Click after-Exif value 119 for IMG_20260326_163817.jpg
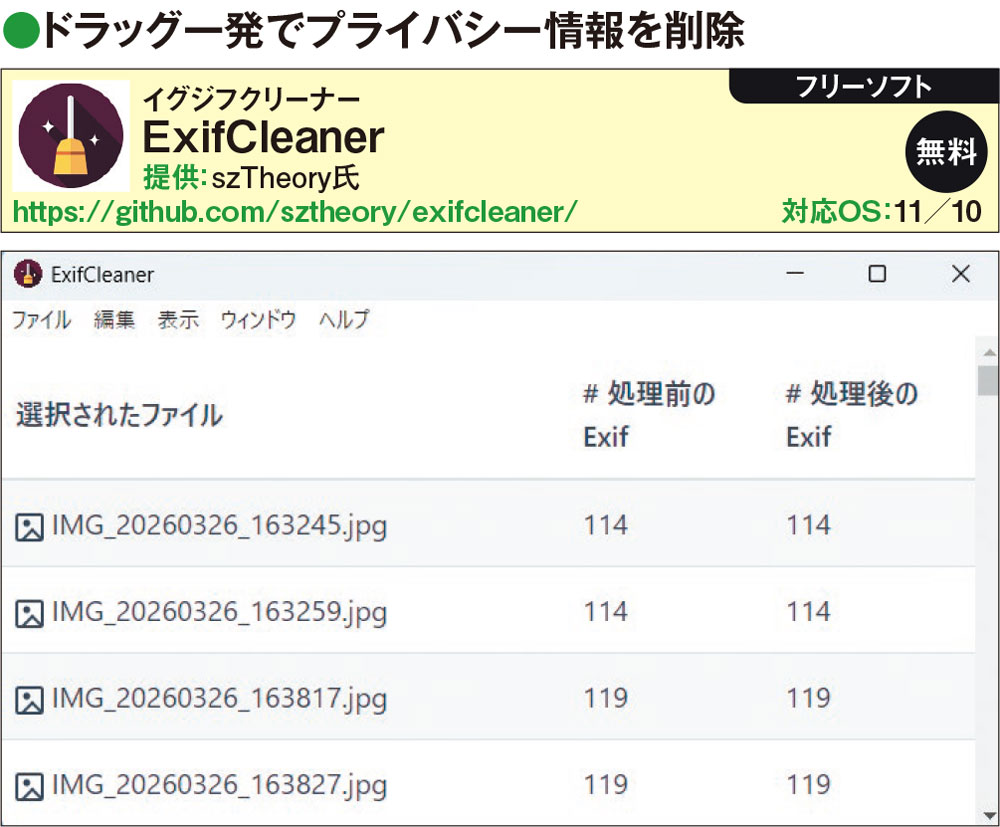1000x827 pixels. (809, 698)
